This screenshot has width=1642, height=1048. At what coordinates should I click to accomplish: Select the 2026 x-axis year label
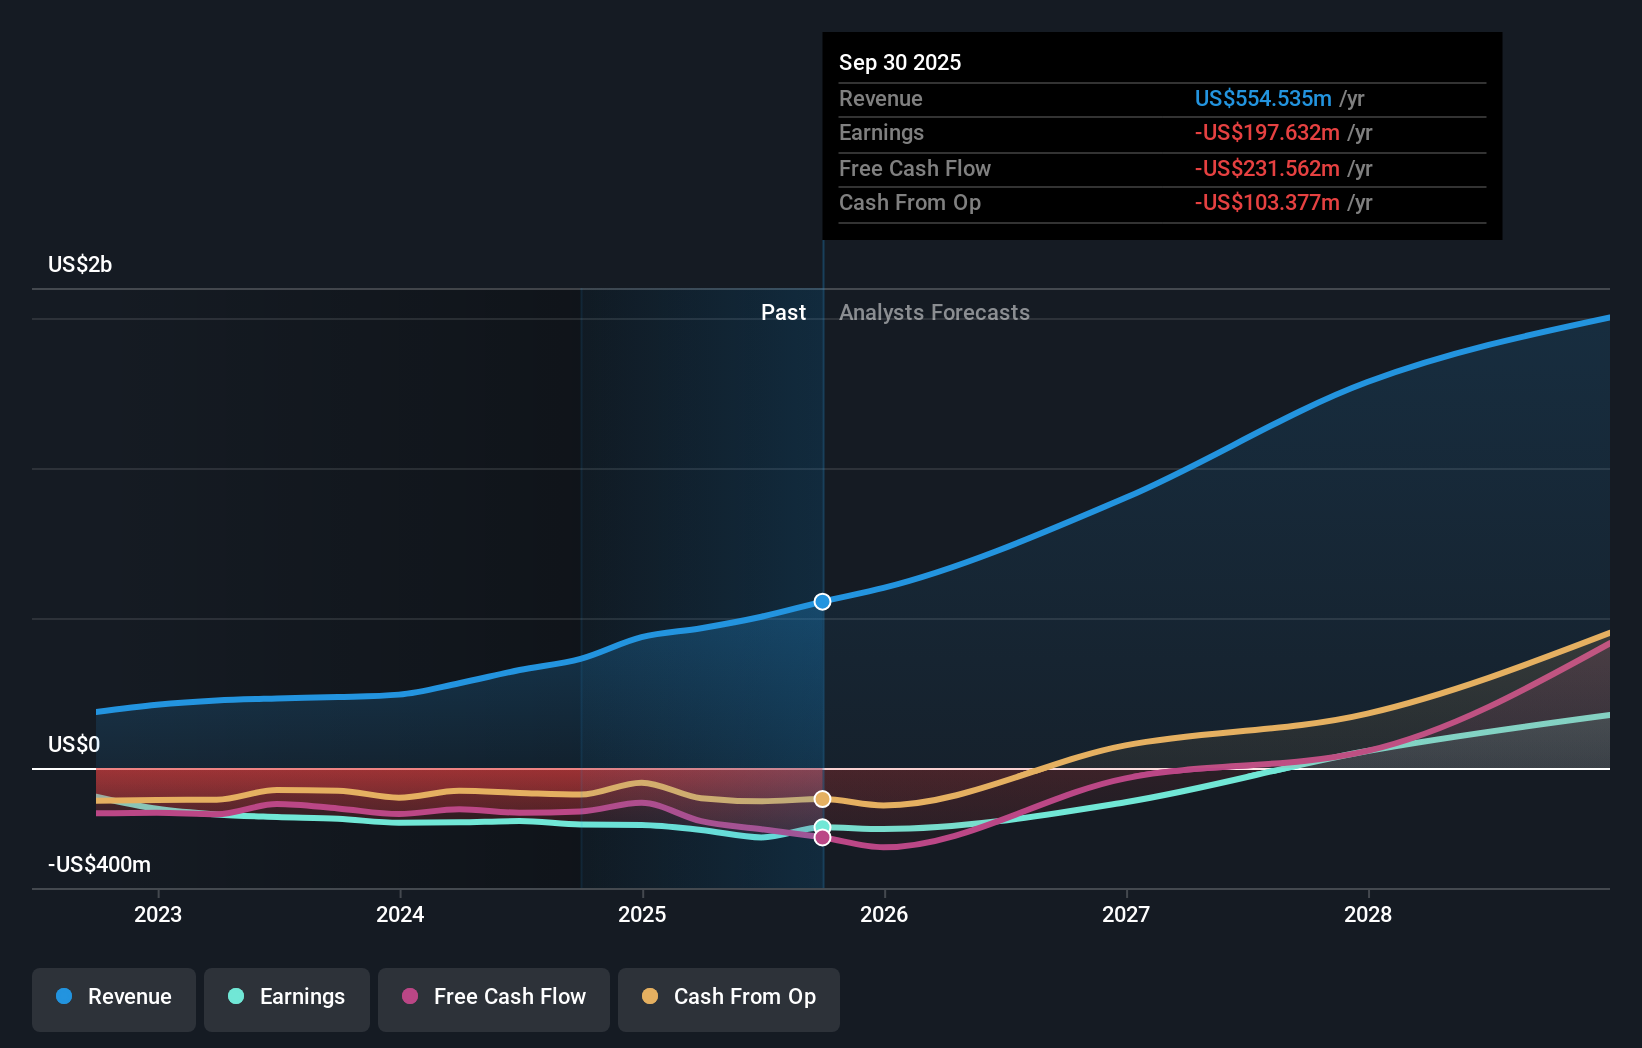point(884,914)
